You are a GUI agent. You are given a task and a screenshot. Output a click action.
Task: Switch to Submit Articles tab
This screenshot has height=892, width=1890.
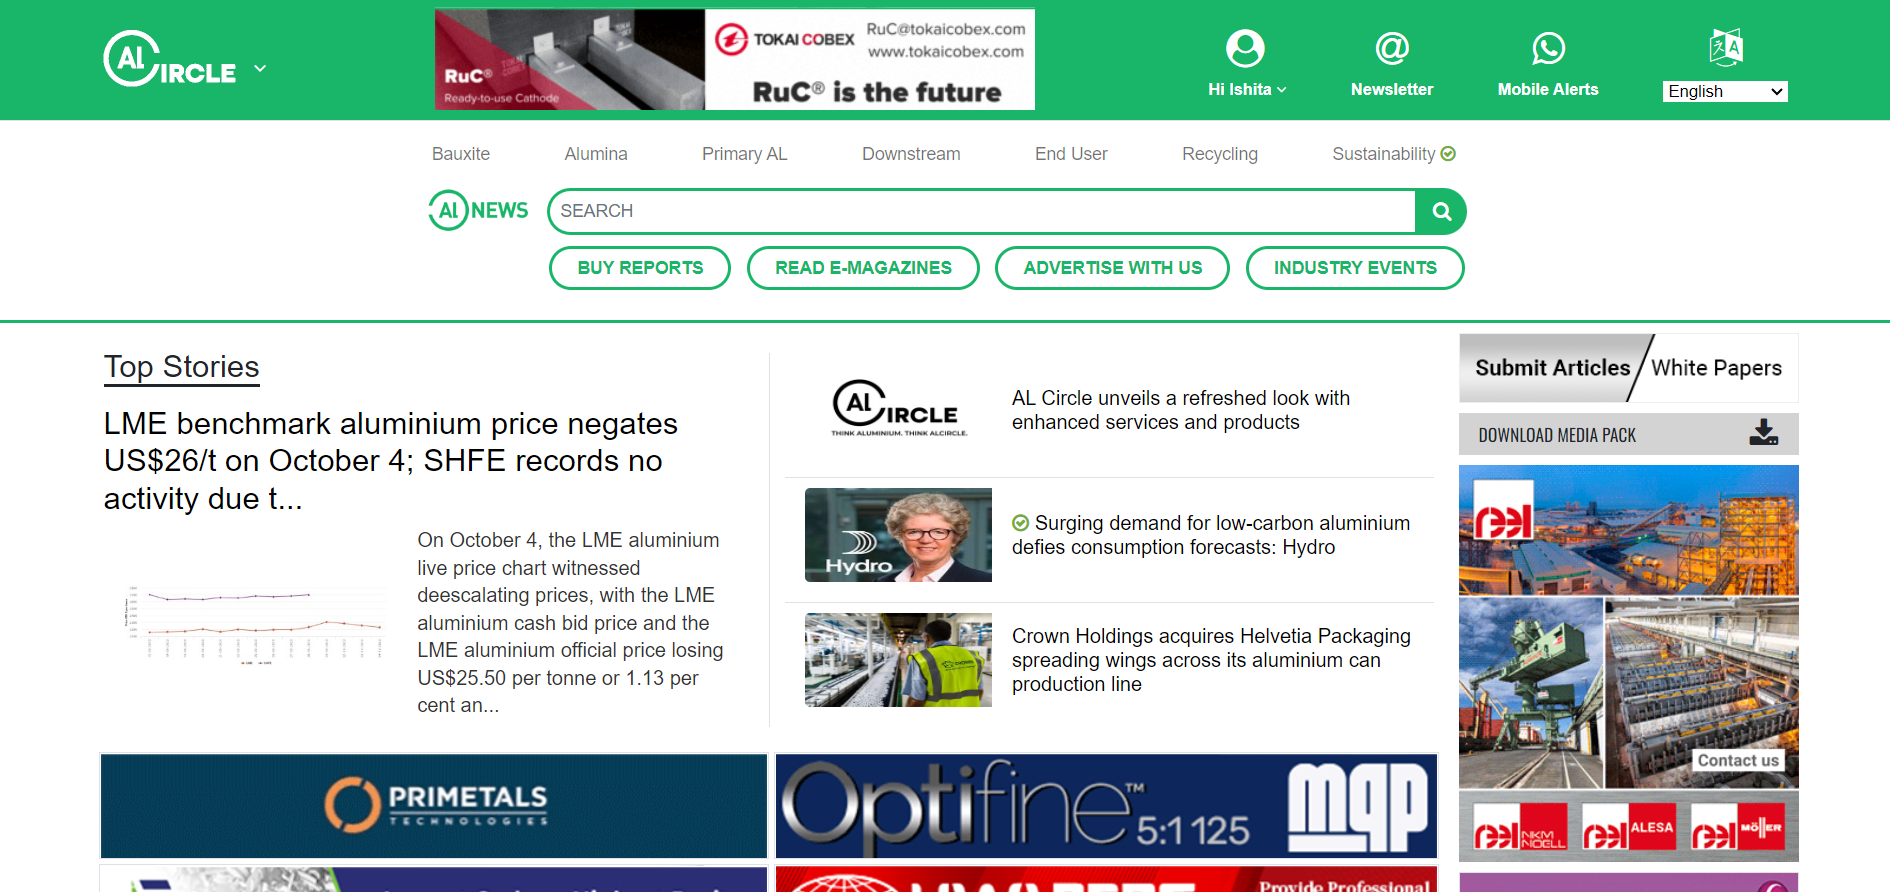(x=1552, y=368)
